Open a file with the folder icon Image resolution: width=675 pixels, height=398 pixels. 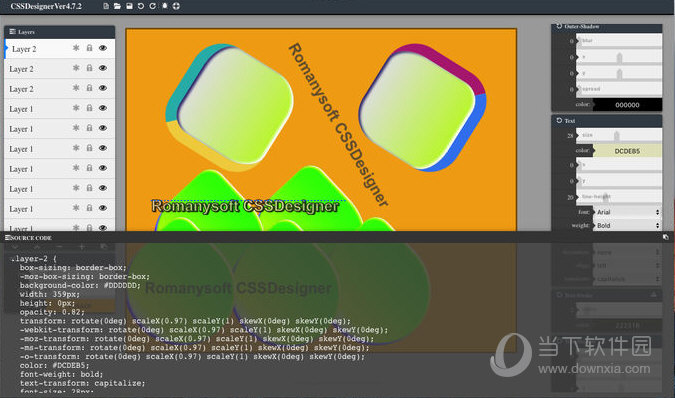pos(117,6)
